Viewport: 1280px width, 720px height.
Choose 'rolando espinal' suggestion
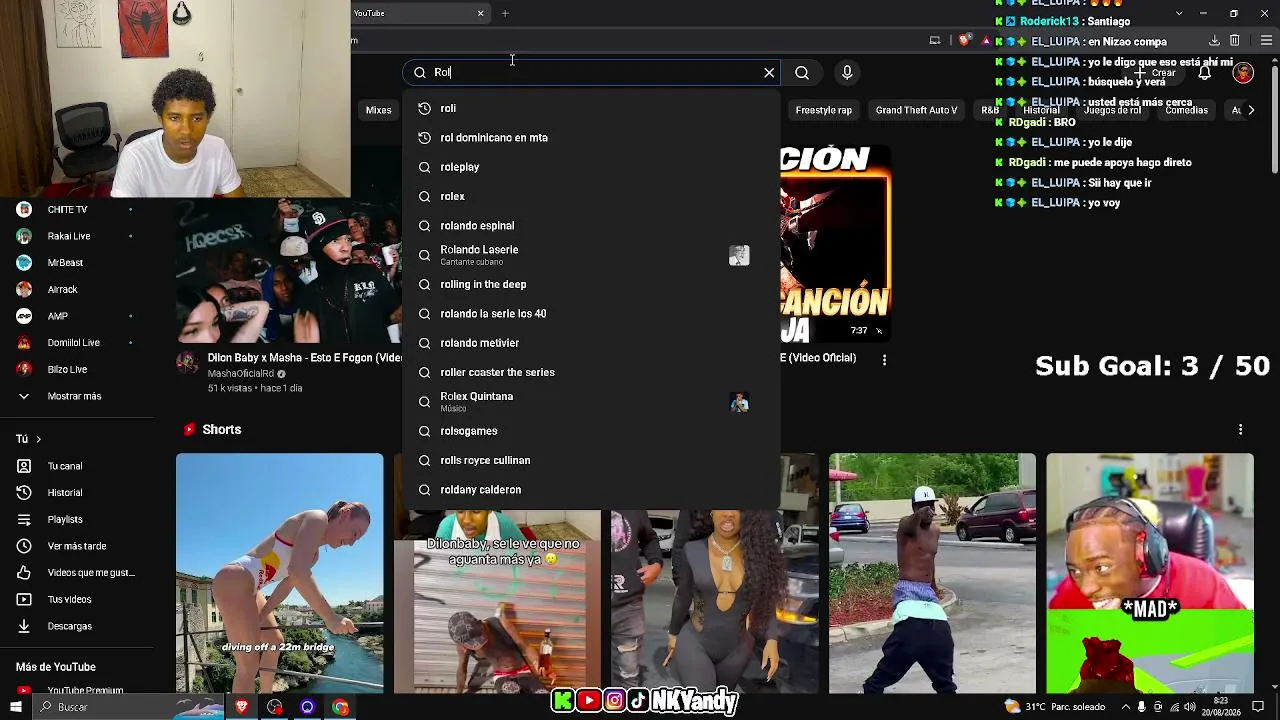tap(591, 226)
